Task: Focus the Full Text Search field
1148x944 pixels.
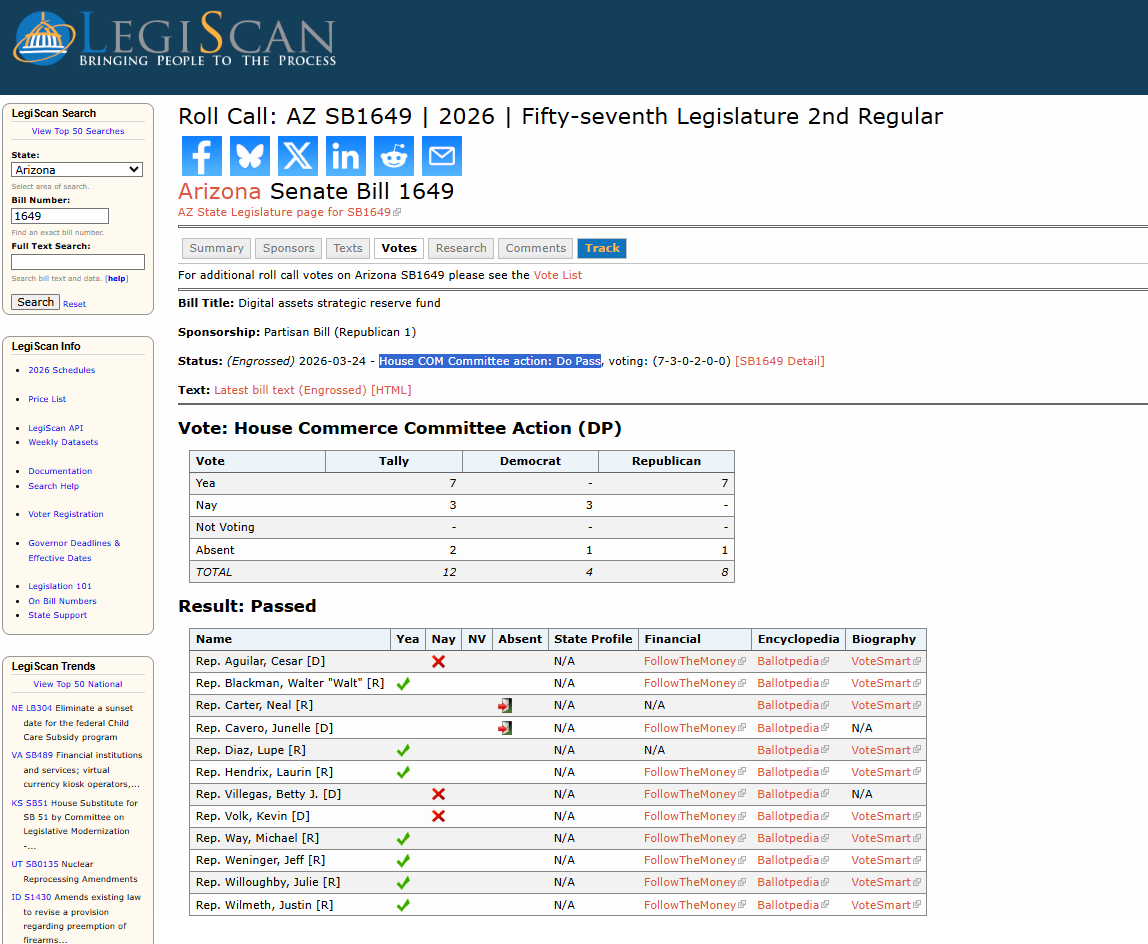Action: click(x=78, y=261)
